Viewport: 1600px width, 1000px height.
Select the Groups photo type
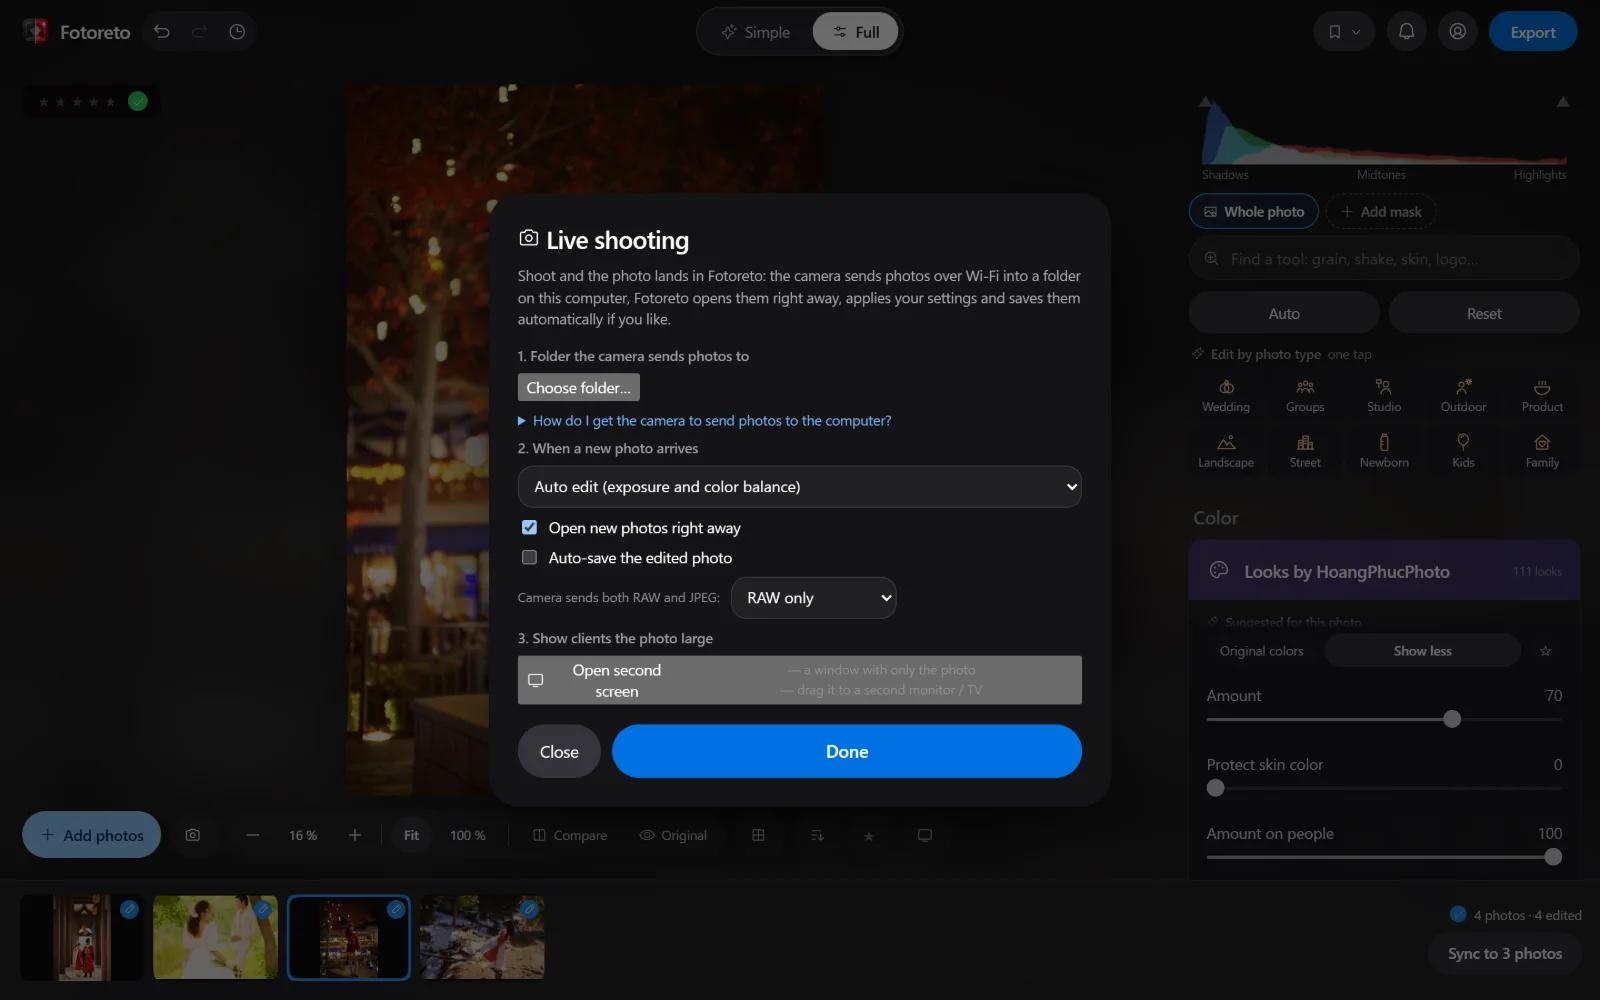click(1305, 396)
